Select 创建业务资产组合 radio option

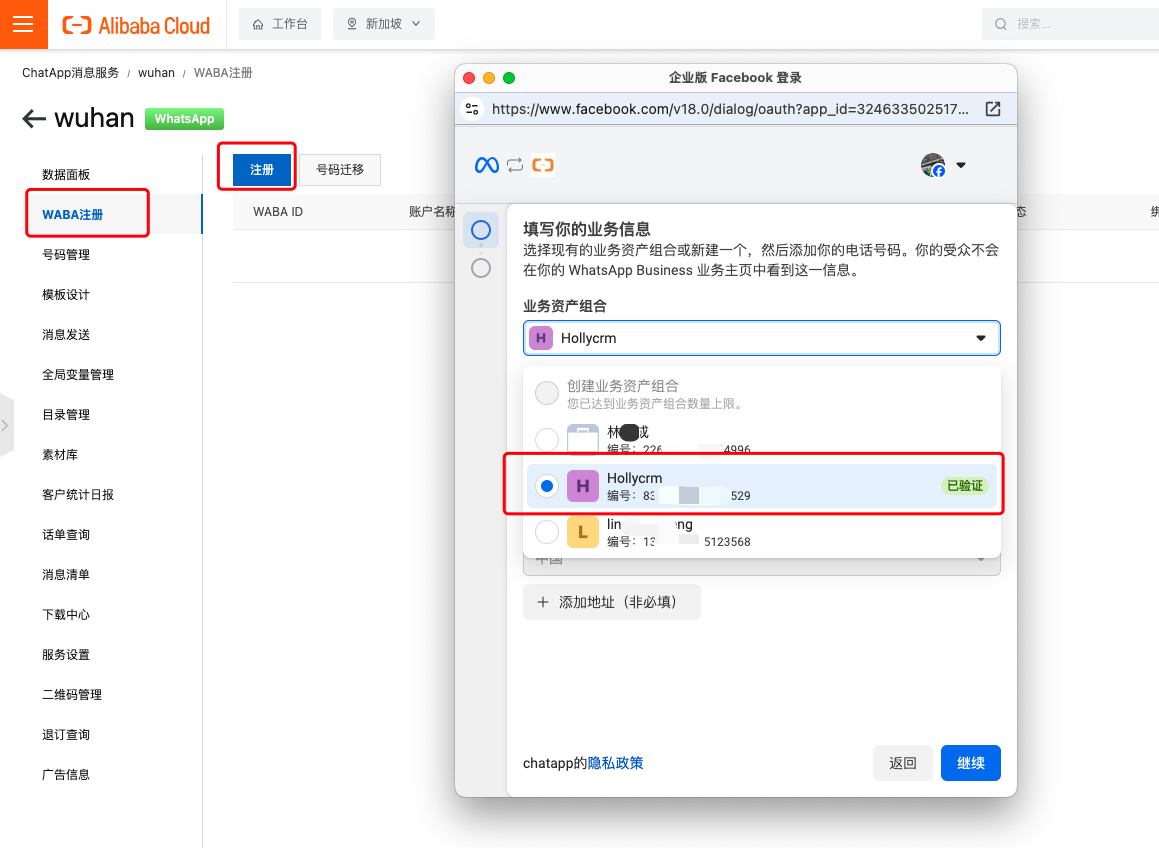pyautogui.click(x=547, y=393)
